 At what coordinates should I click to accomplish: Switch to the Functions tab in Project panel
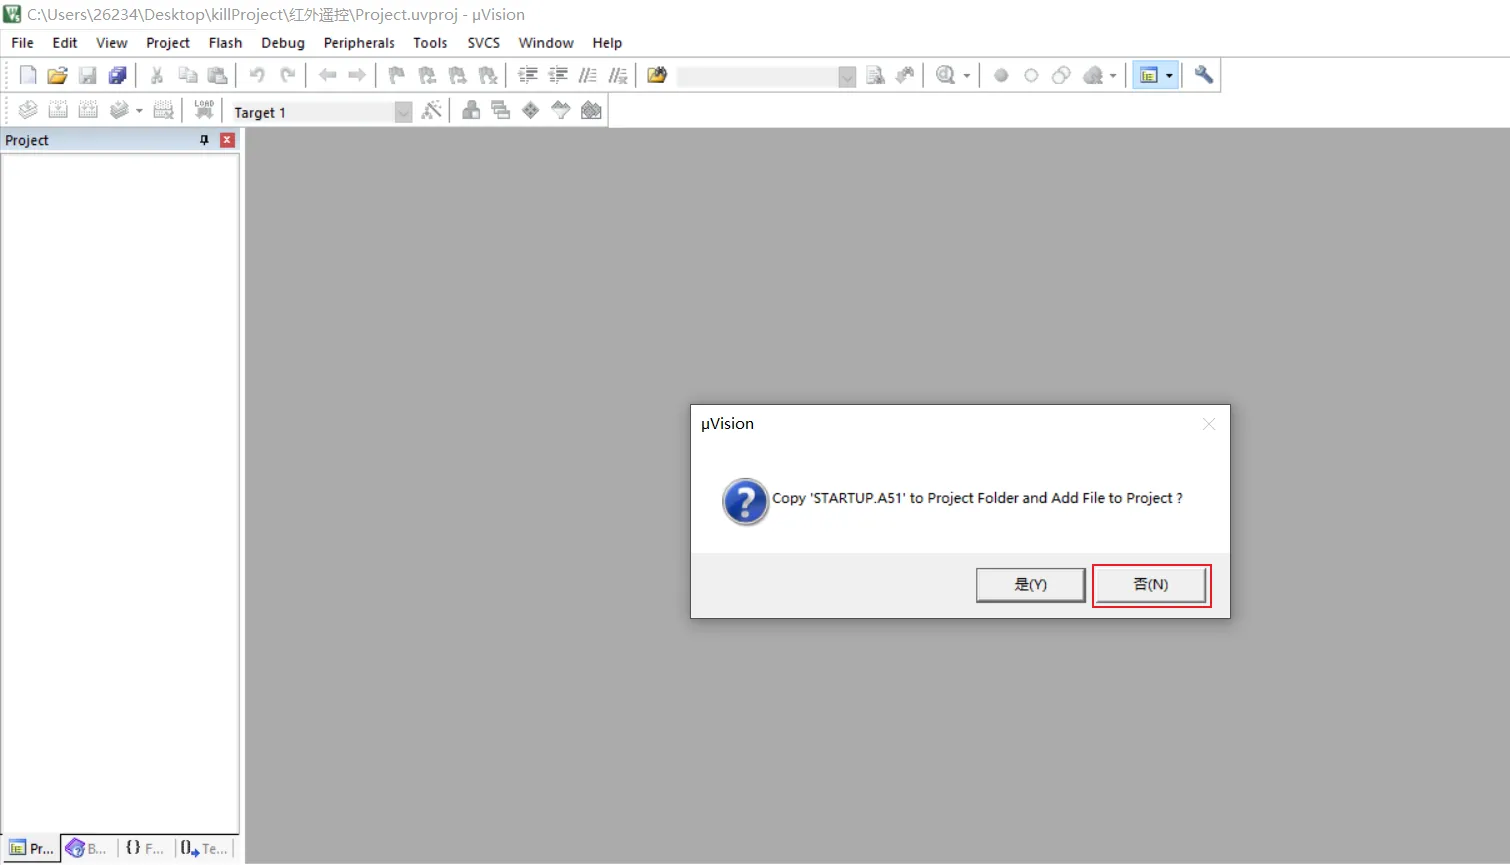[x=145, y=849]
